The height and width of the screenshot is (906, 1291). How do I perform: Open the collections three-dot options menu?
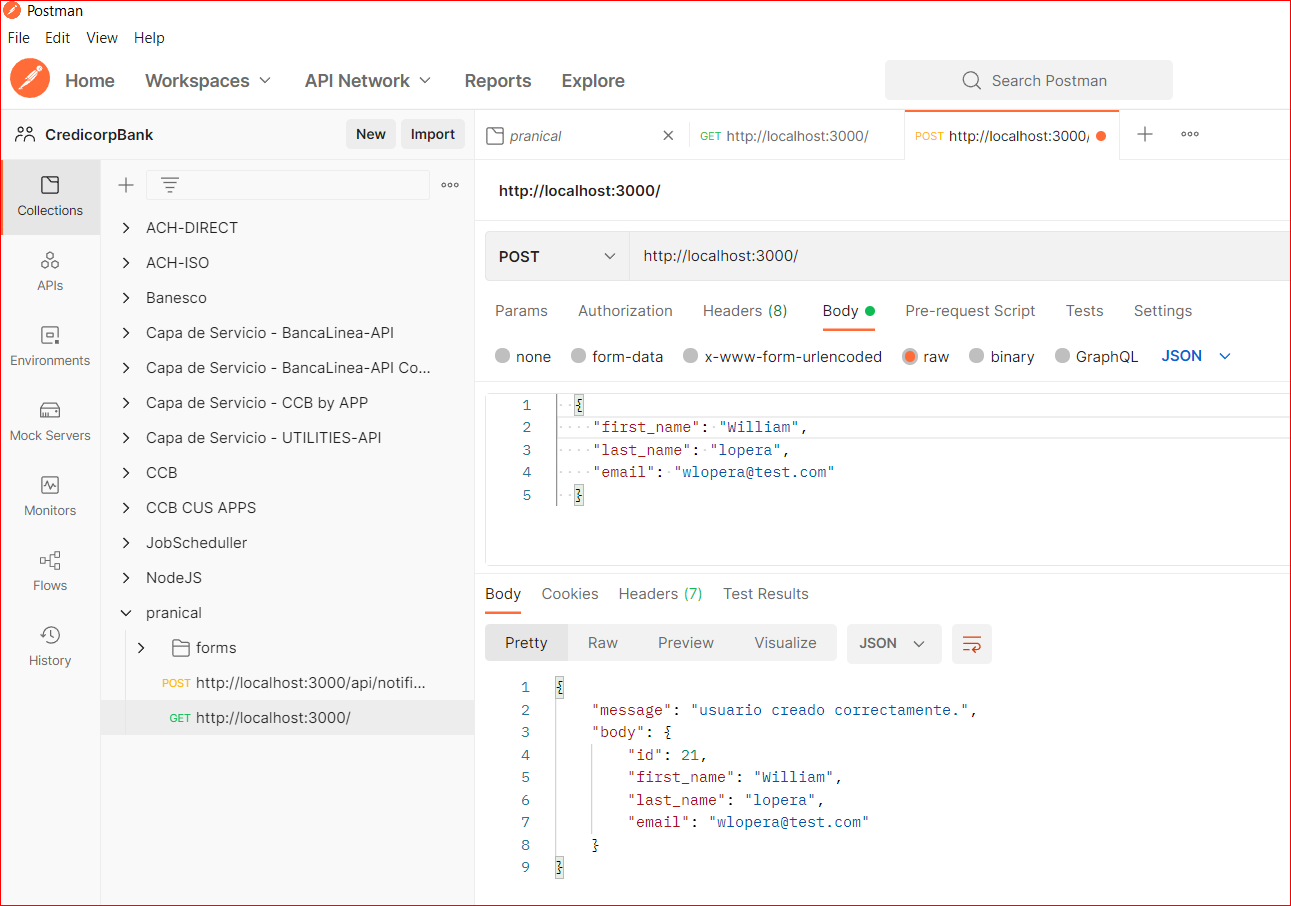(450, 185)
